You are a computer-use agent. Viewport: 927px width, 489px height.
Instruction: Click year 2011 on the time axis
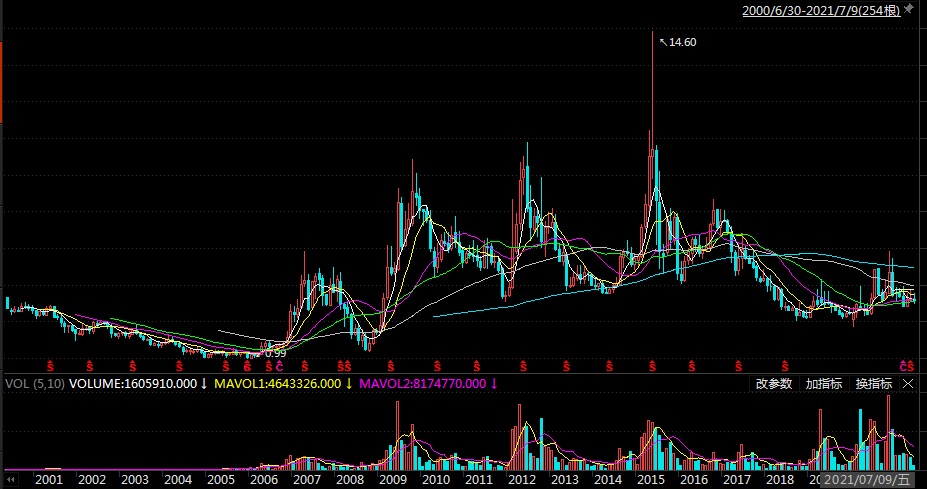(479, 480)
